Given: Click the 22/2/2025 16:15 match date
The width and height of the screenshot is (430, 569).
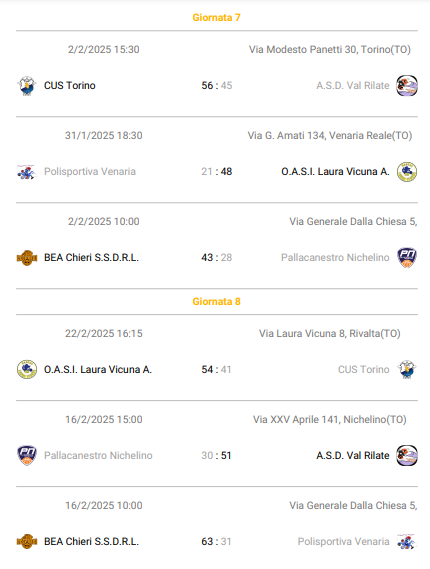Looking at the screenshot, I should pyautogui.click(x=104, y=333).
